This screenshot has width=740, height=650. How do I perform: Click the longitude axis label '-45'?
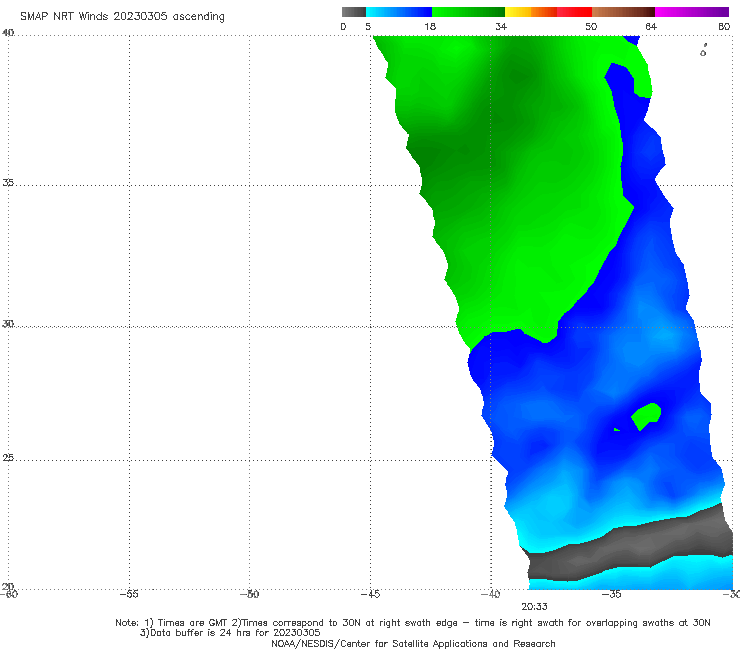370,594
